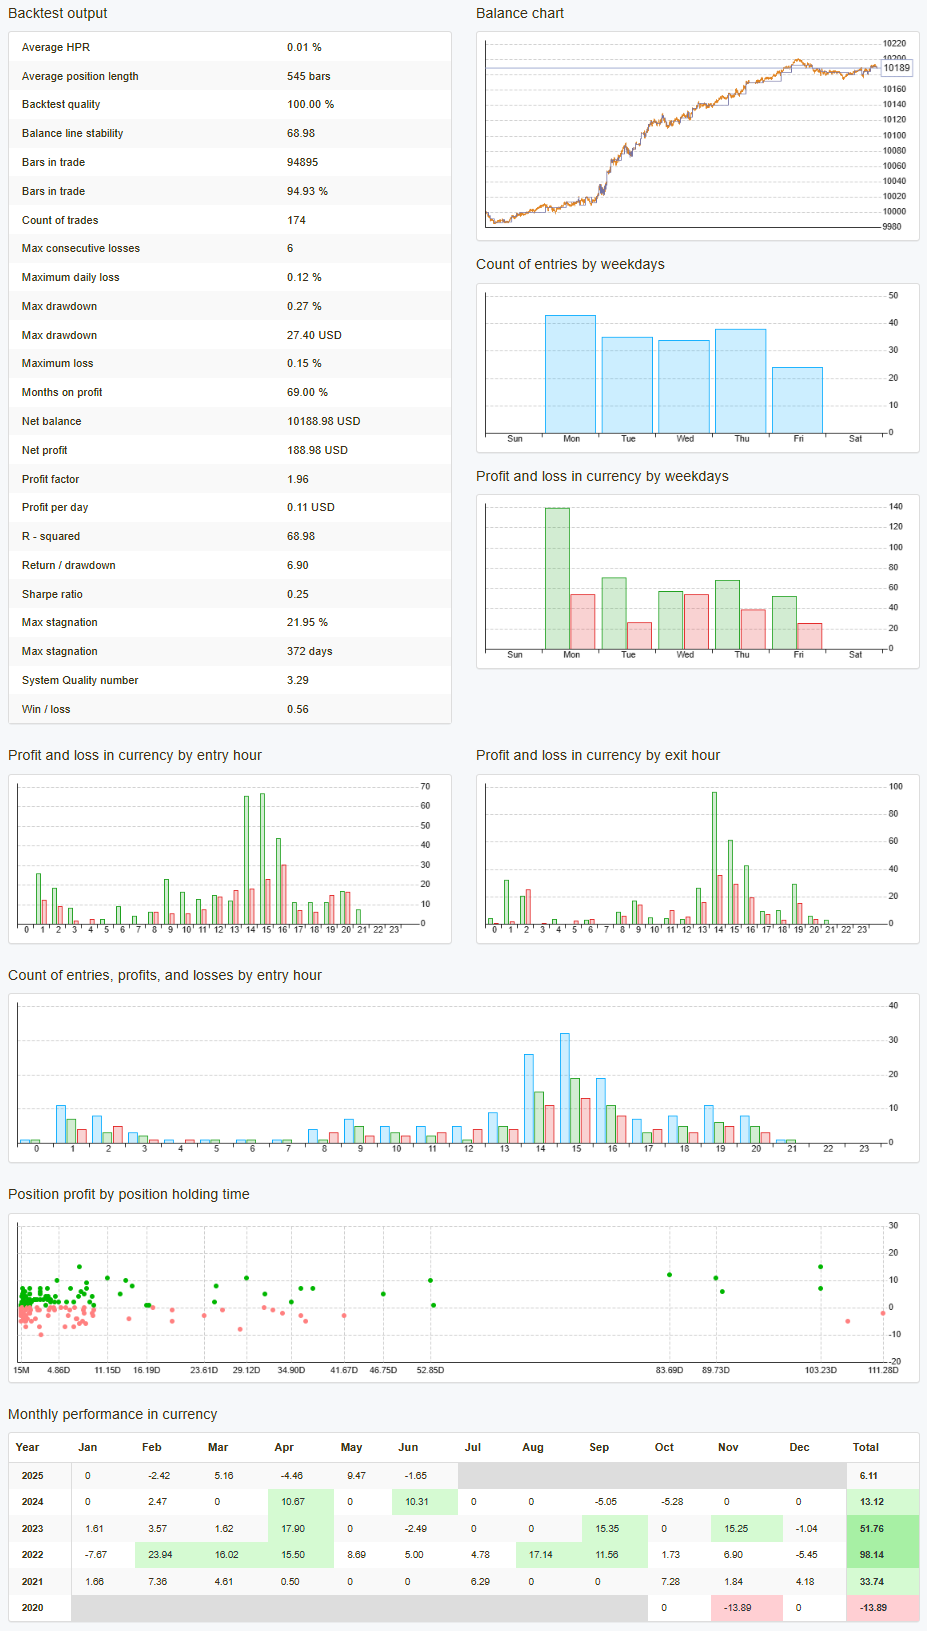Select the "2025" year row label
Screen dimensions: 927x1631
[x=33, y=1476]
